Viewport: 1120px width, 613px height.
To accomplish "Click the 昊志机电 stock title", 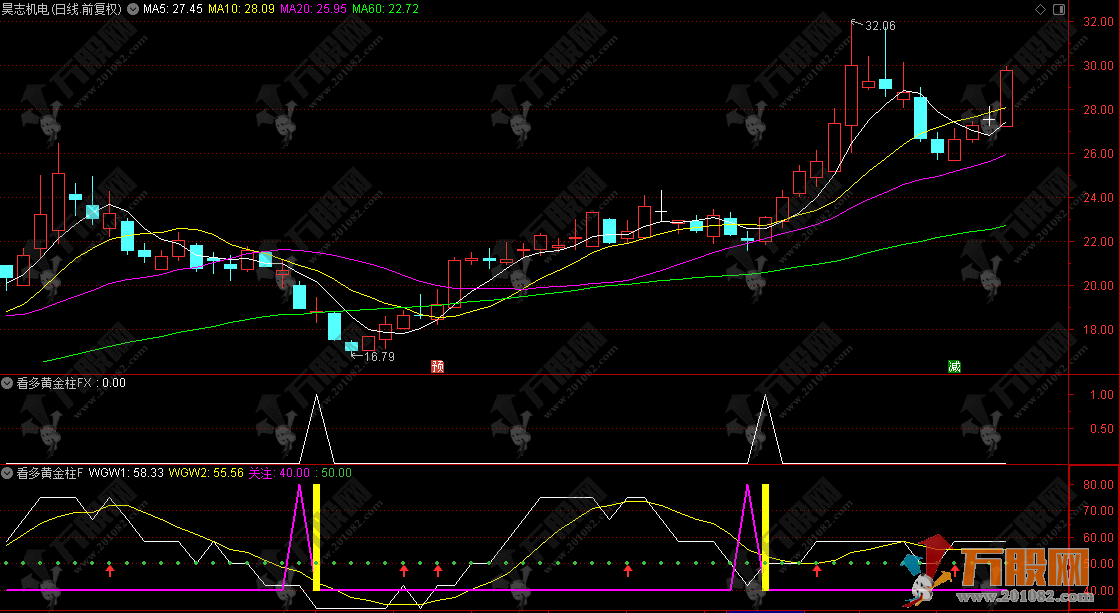I will click(62, 9).
